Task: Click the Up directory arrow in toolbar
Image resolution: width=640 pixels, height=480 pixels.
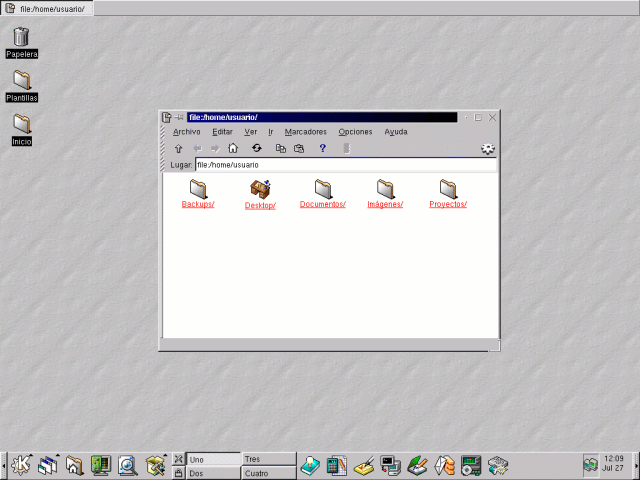Action: 178,148
